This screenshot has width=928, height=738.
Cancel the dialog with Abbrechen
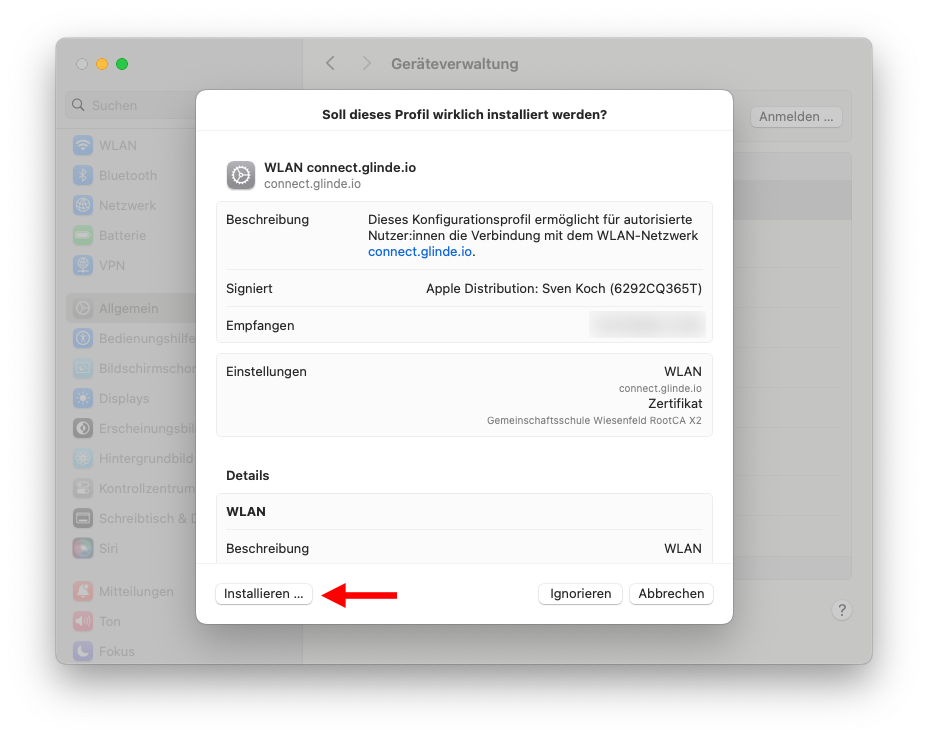[671, 594]
